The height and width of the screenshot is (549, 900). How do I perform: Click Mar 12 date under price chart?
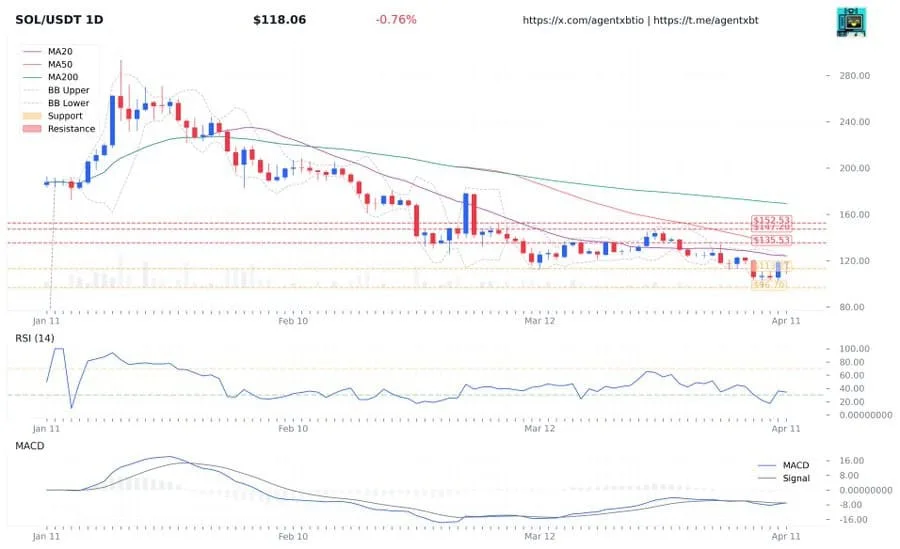tap(540, 321)
